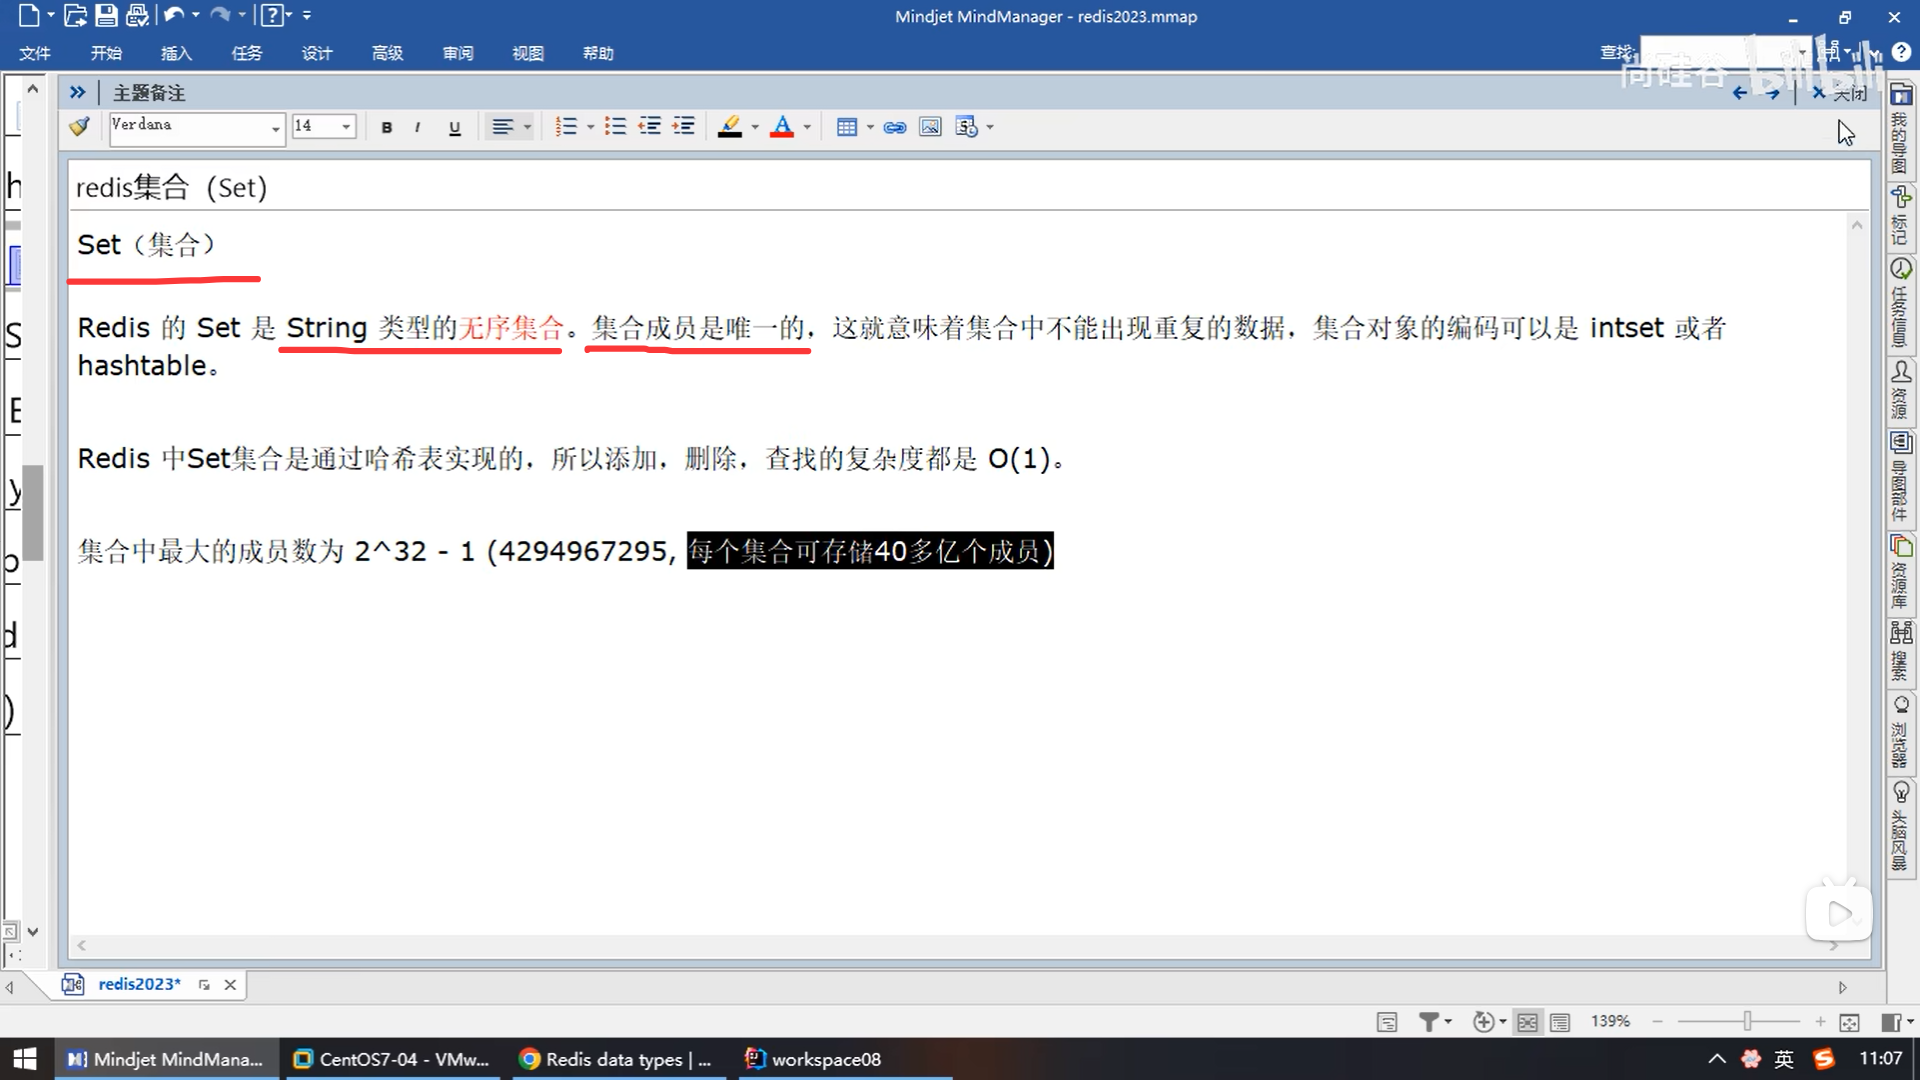Toggle underline formatting
The height and width of the screenshot is (1080, 1920).
(455, 127)
